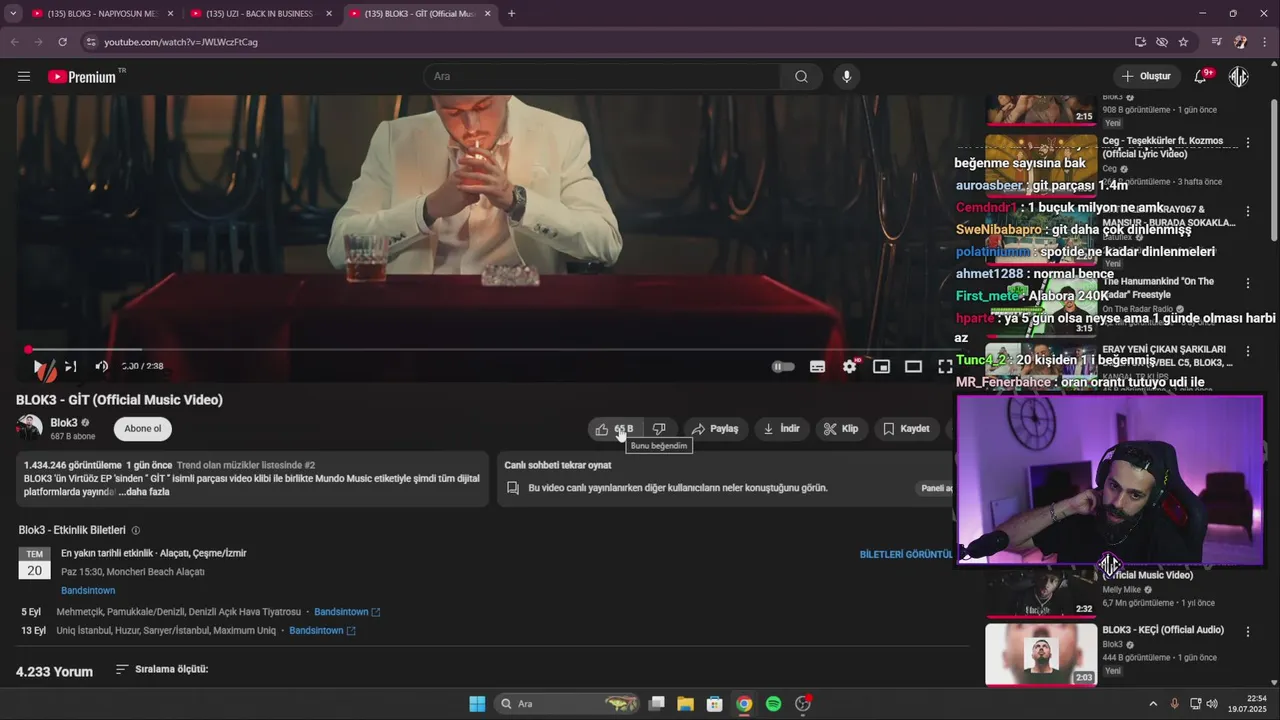This screenshot has width=1280, height=720.
Task: Create a clip with Klip button
Action: 841,429
